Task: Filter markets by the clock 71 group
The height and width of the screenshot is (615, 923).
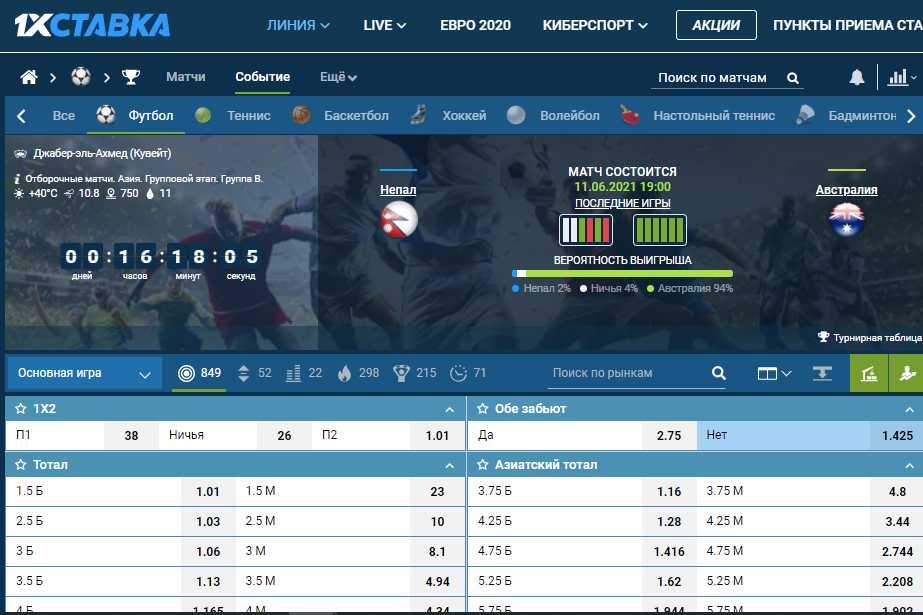Action: (x=468, y=373)
